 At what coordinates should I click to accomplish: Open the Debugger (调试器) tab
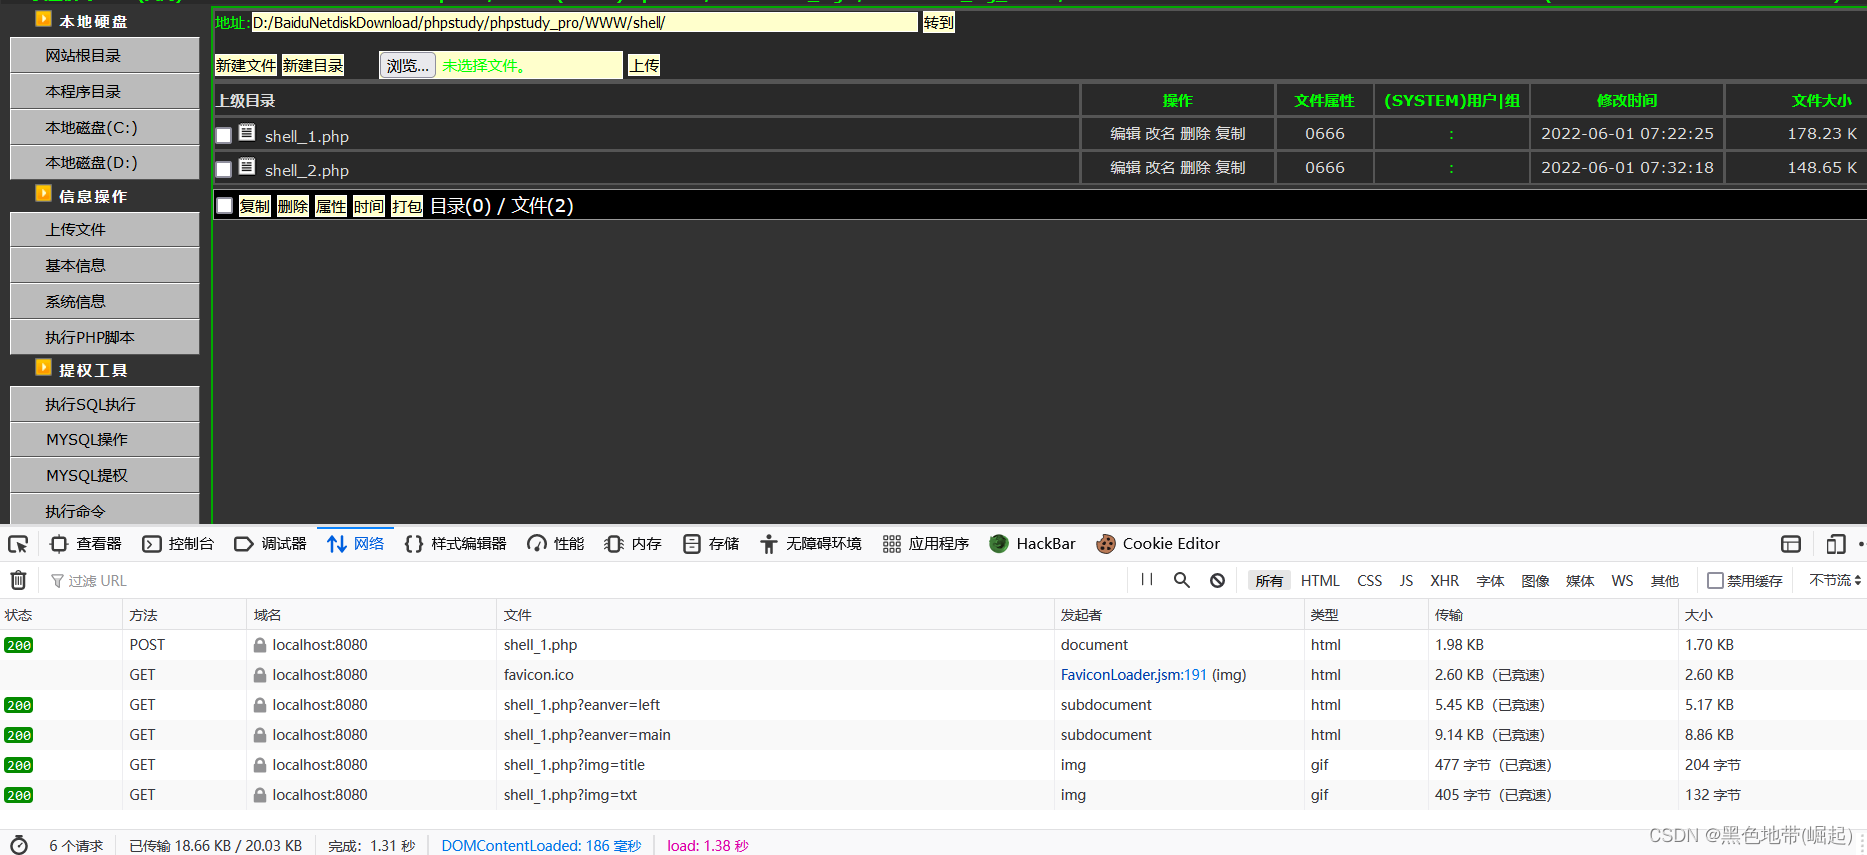pos(270,544)
